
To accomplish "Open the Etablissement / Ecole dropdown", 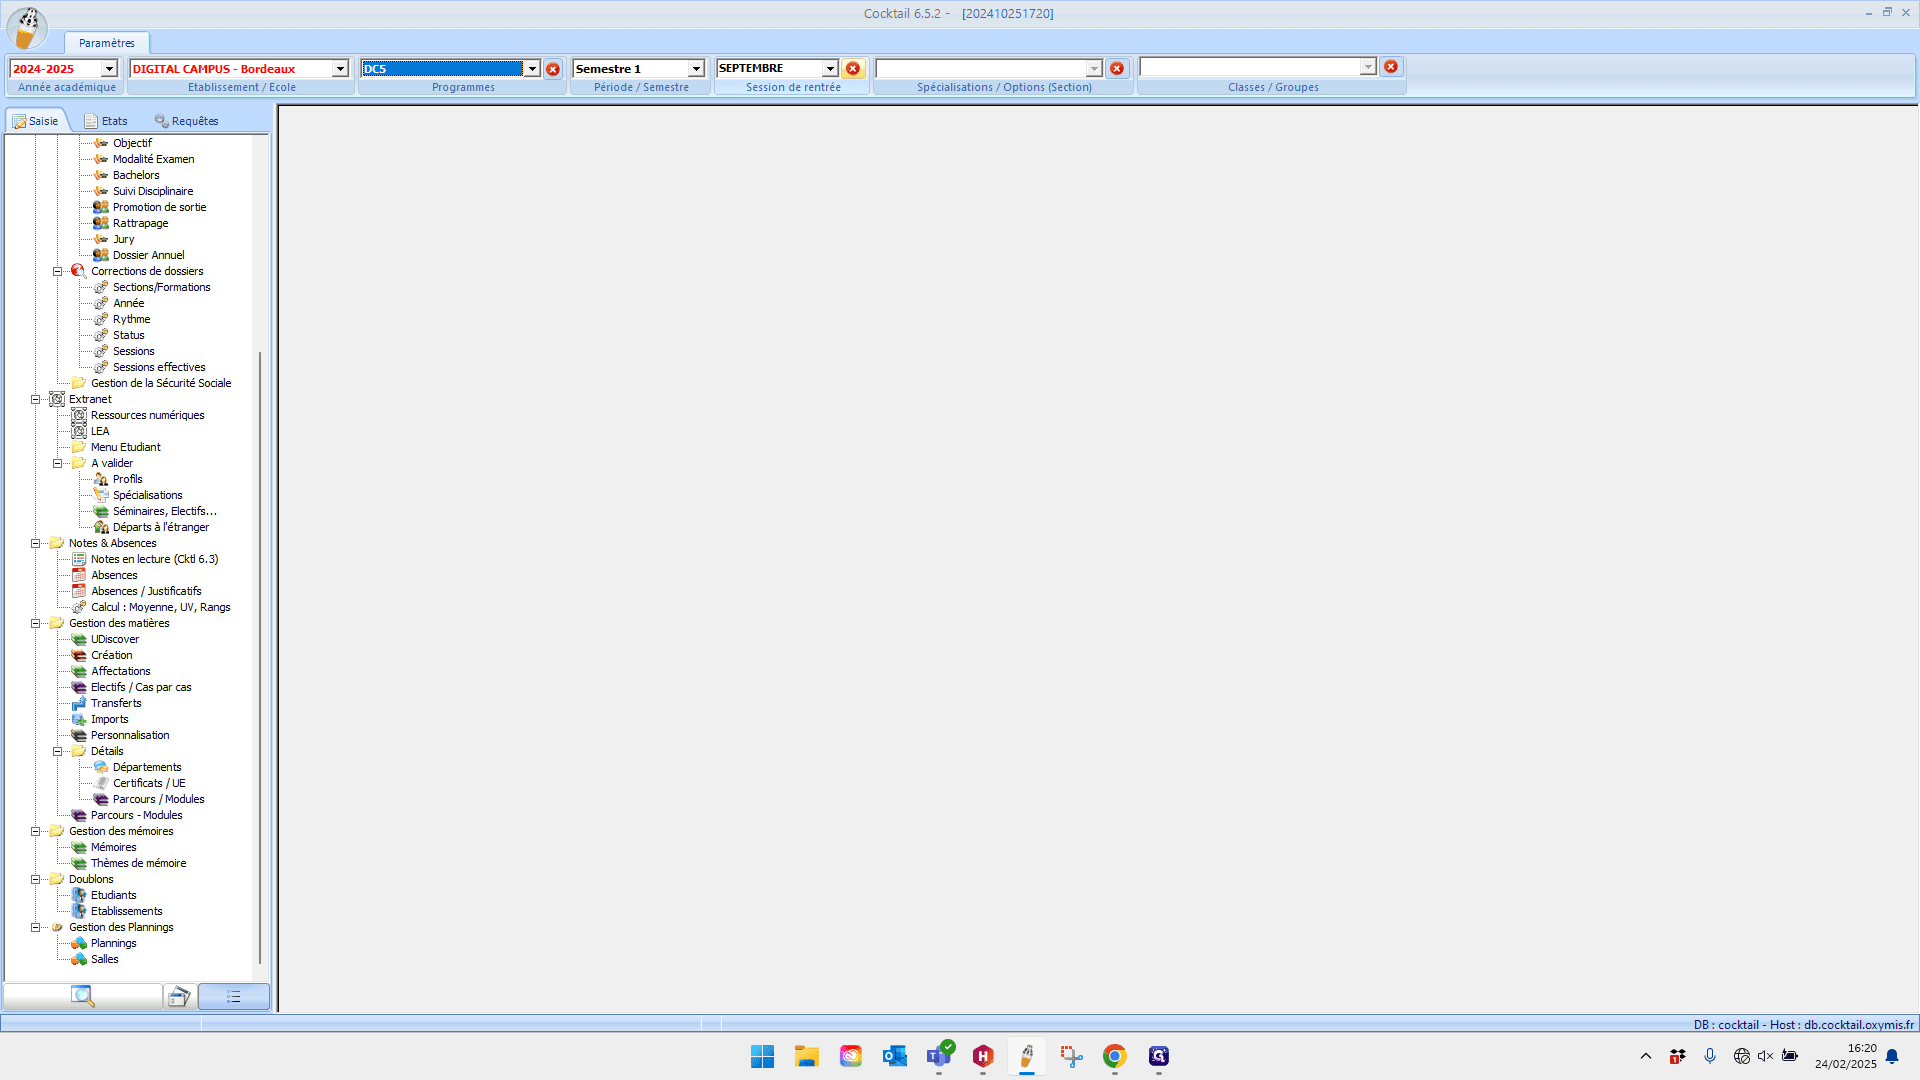I will click(x=340, y=69).
